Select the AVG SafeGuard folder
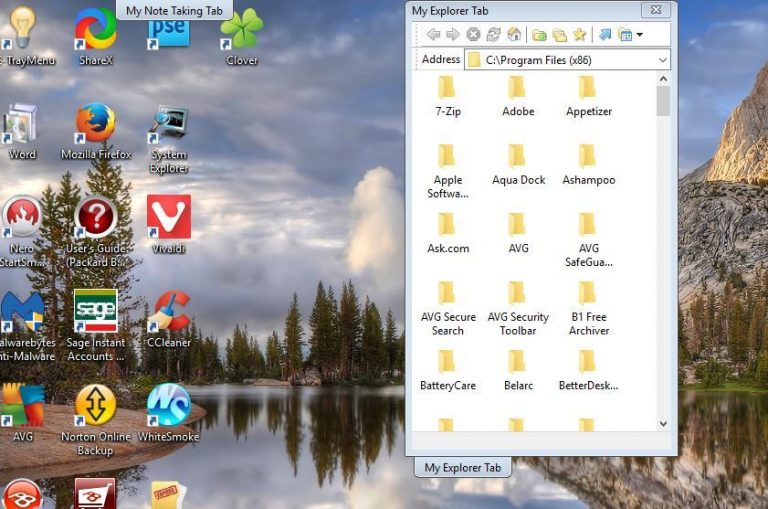 (x=589, y=240)
